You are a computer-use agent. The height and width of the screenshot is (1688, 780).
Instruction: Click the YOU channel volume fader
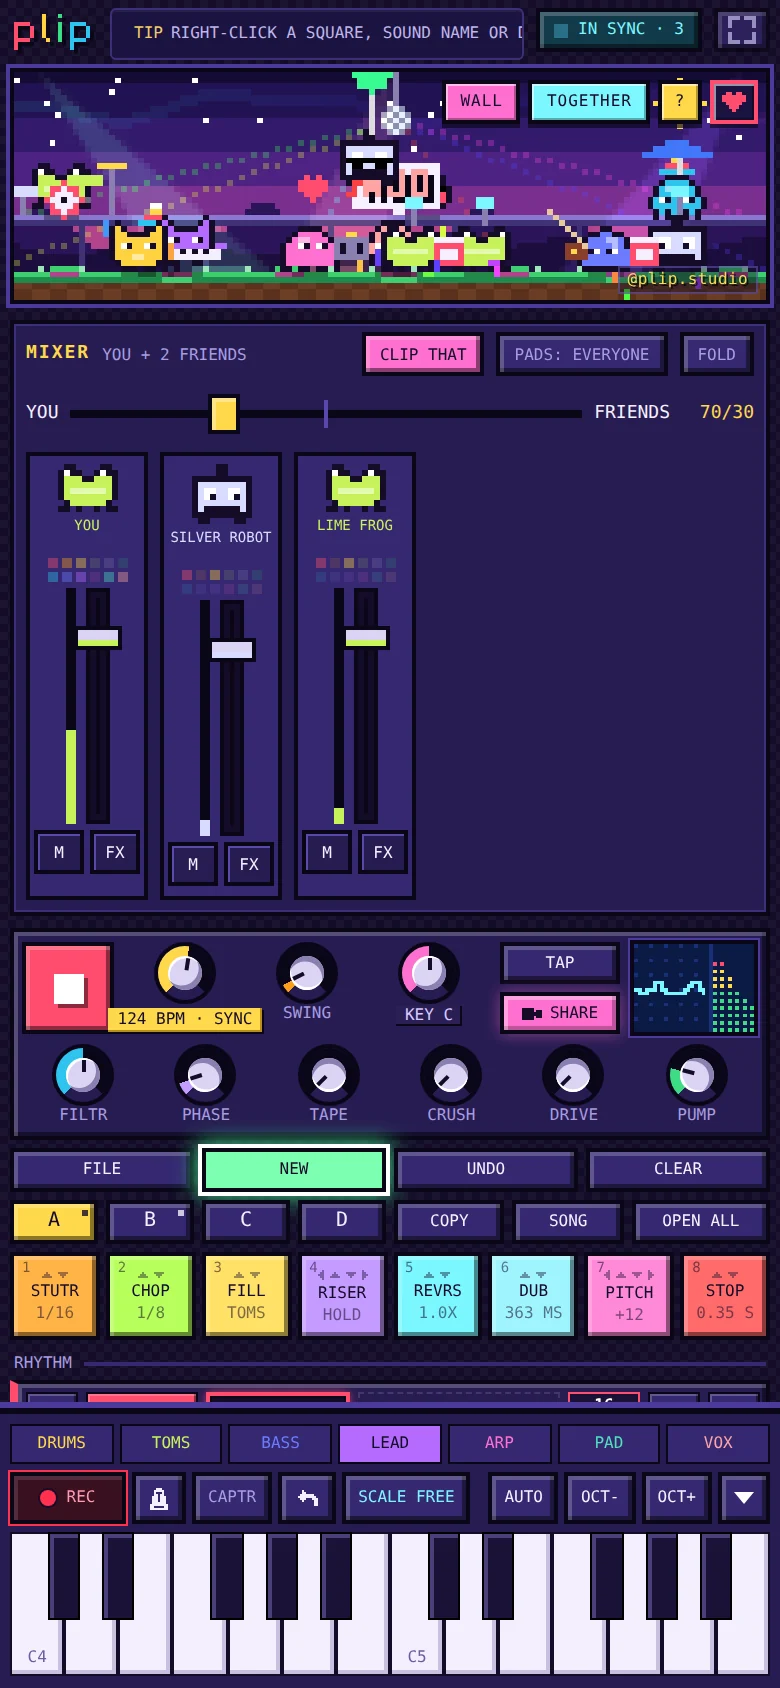coord(98,638)
